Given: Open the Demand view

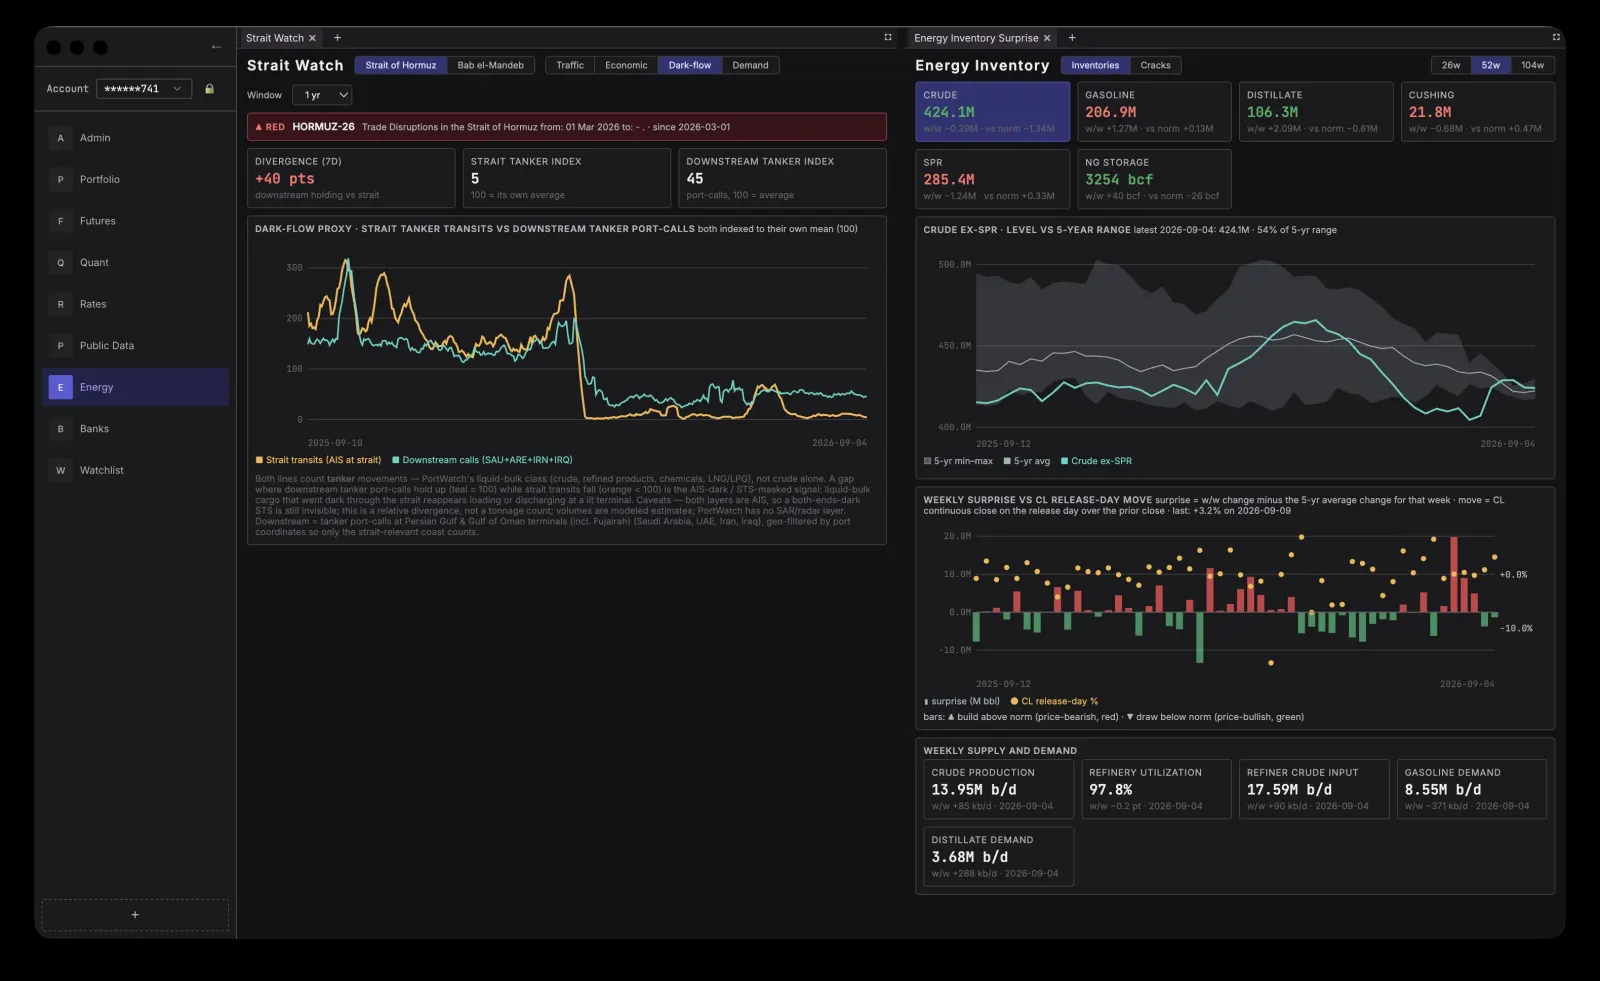Looking at the screenshot, I should coord(750,65).
